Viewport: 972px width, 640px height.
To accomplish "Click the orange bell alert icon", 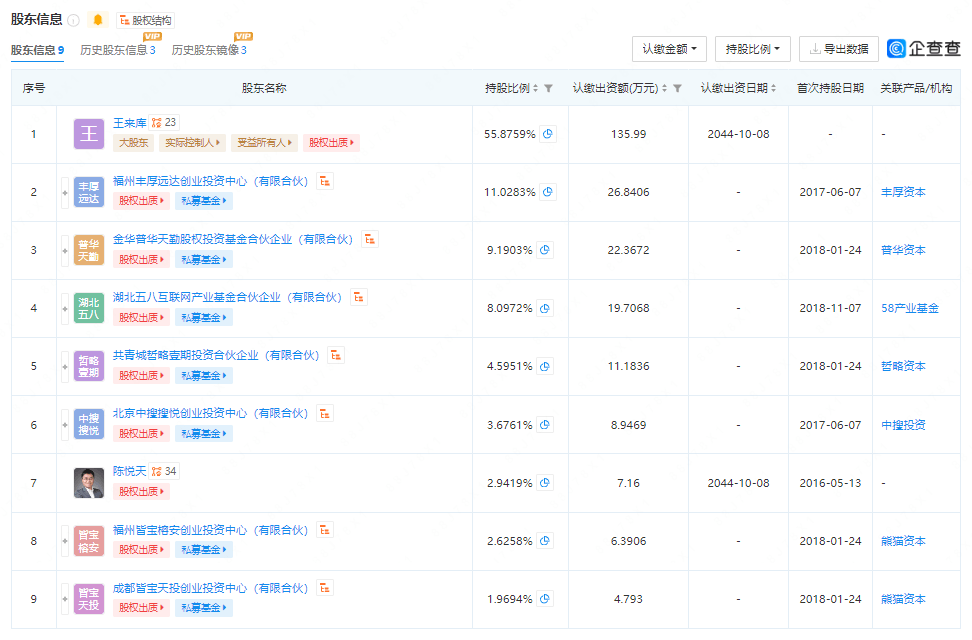I will [97, 20].
